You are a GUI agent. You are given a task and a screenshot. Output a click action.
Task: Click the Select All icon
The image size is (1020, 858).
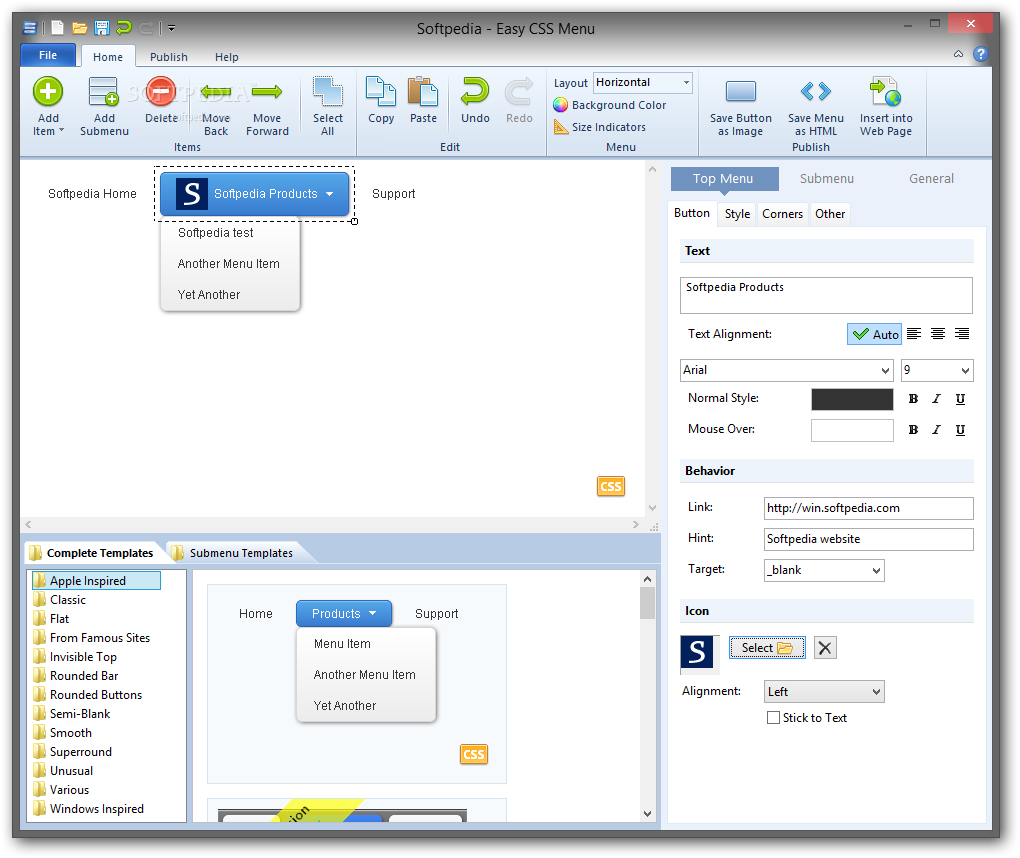point(328,91)
